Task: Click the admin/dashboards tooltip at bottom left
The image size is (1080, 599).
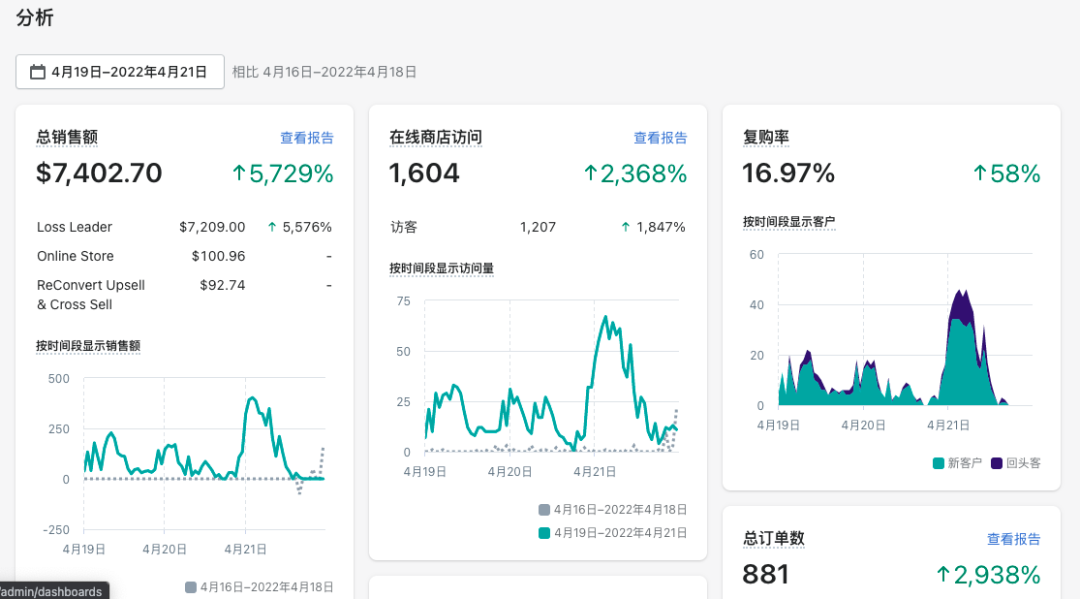Action: [x=51, y=591]
